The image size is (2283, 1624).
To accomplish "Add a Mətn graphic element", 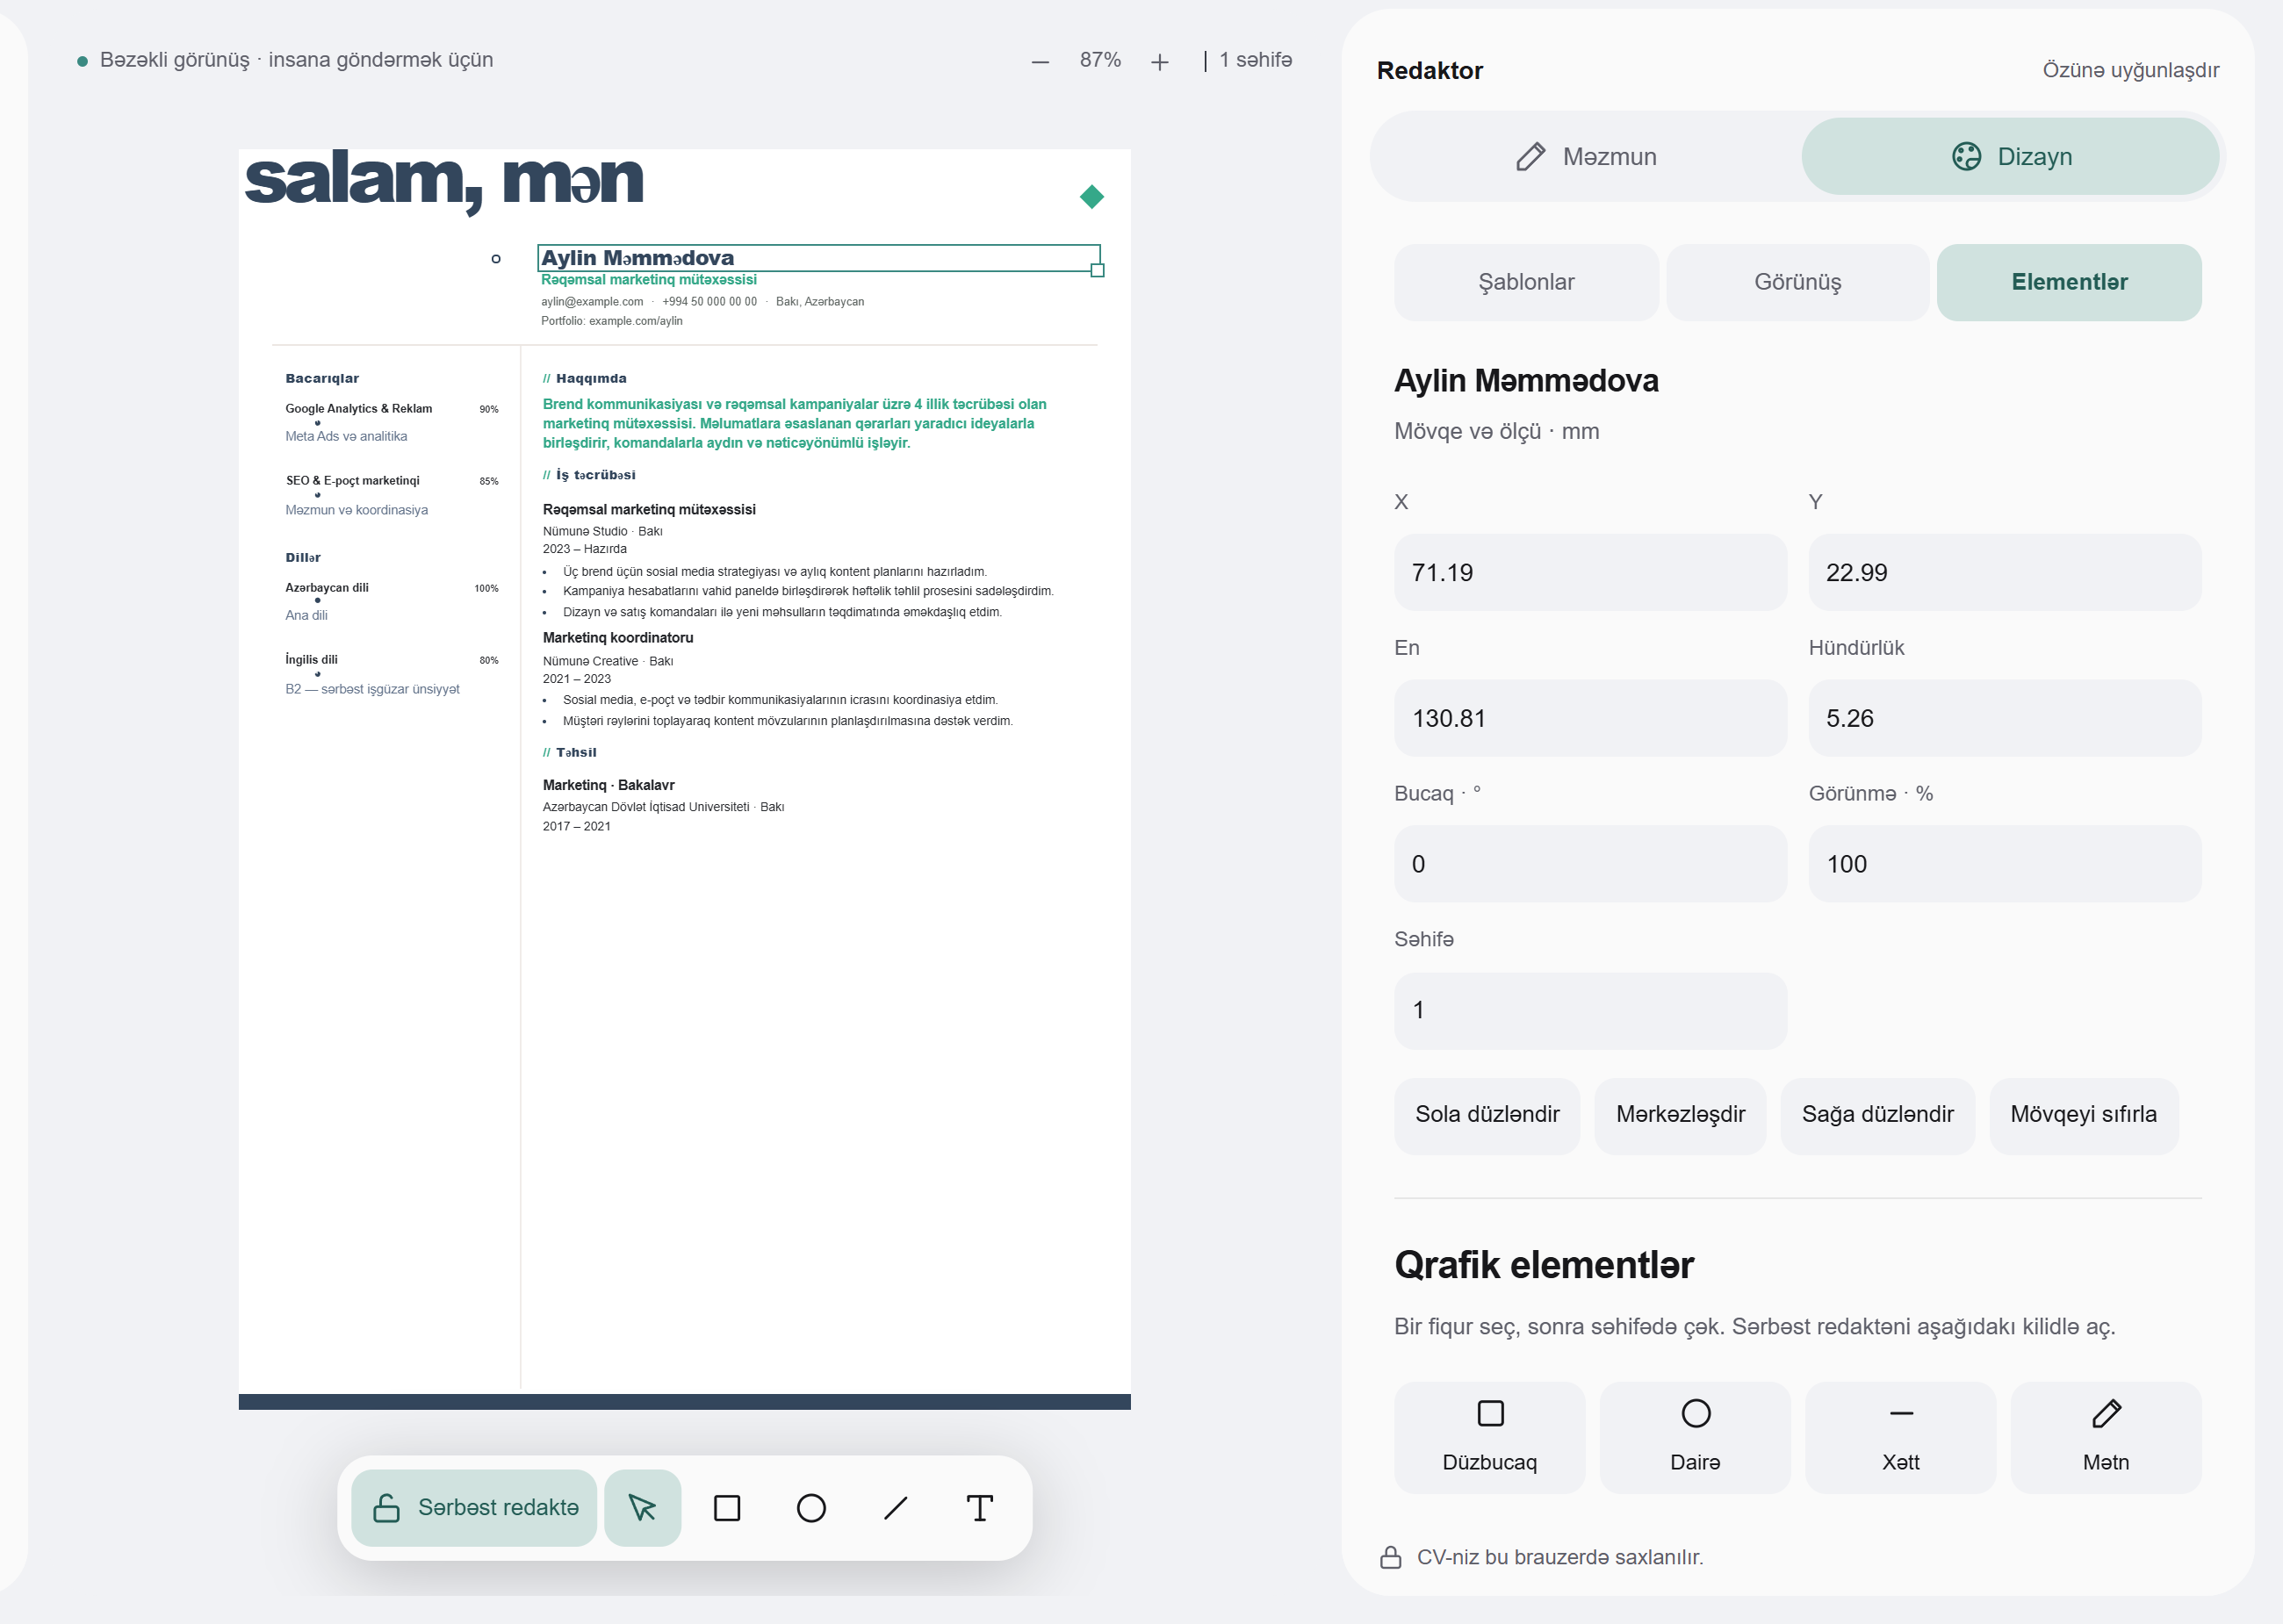I will 2106,1437.
